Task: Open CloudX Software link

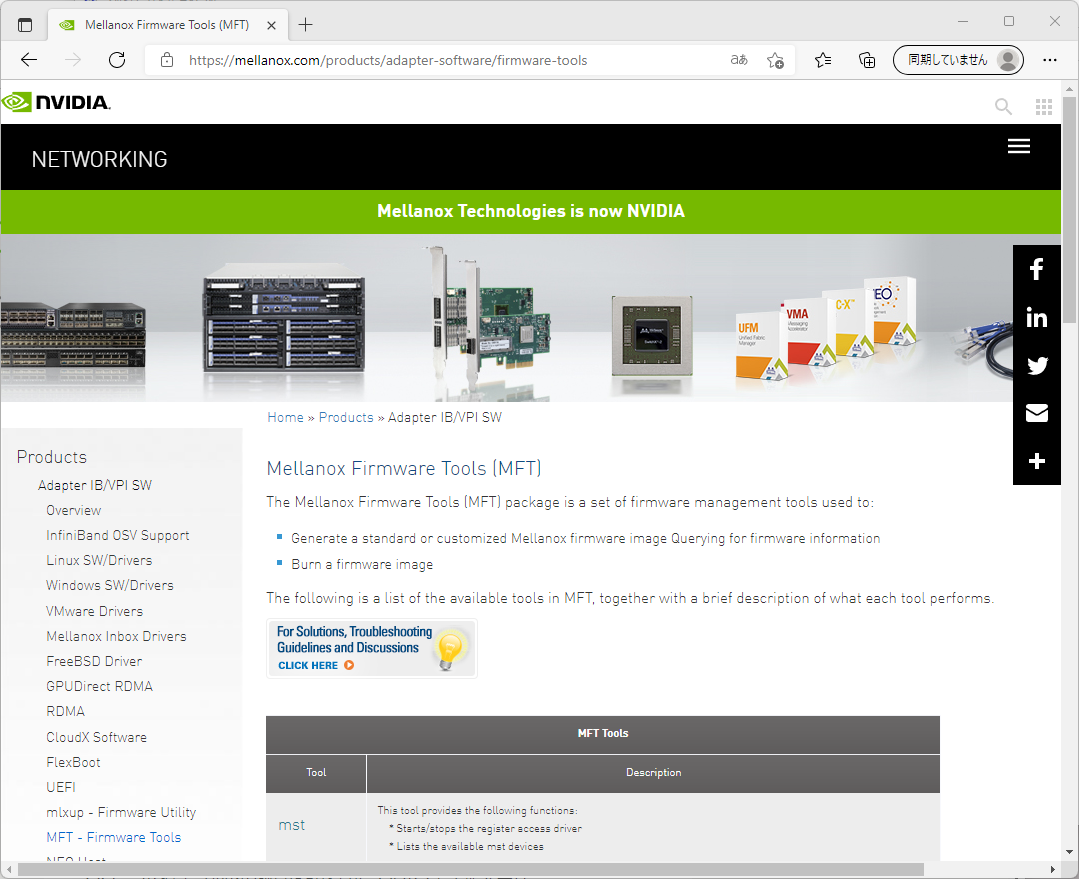Action: point(96,737)
